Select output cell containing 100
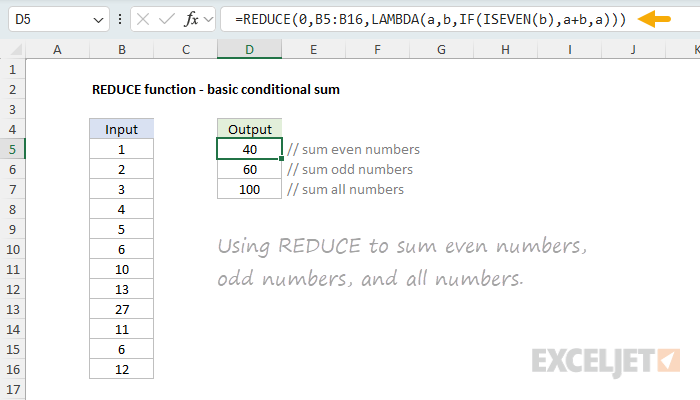Screen dimensions: 700x400 pyautogui.click(x=250, y=189)
